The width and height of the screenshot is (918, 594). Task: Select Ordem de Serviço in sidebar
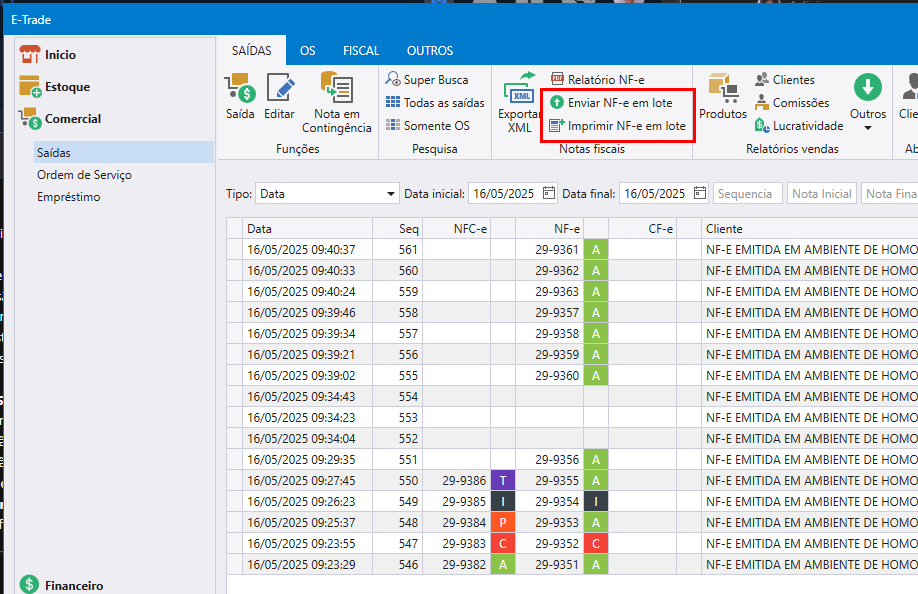84,174
